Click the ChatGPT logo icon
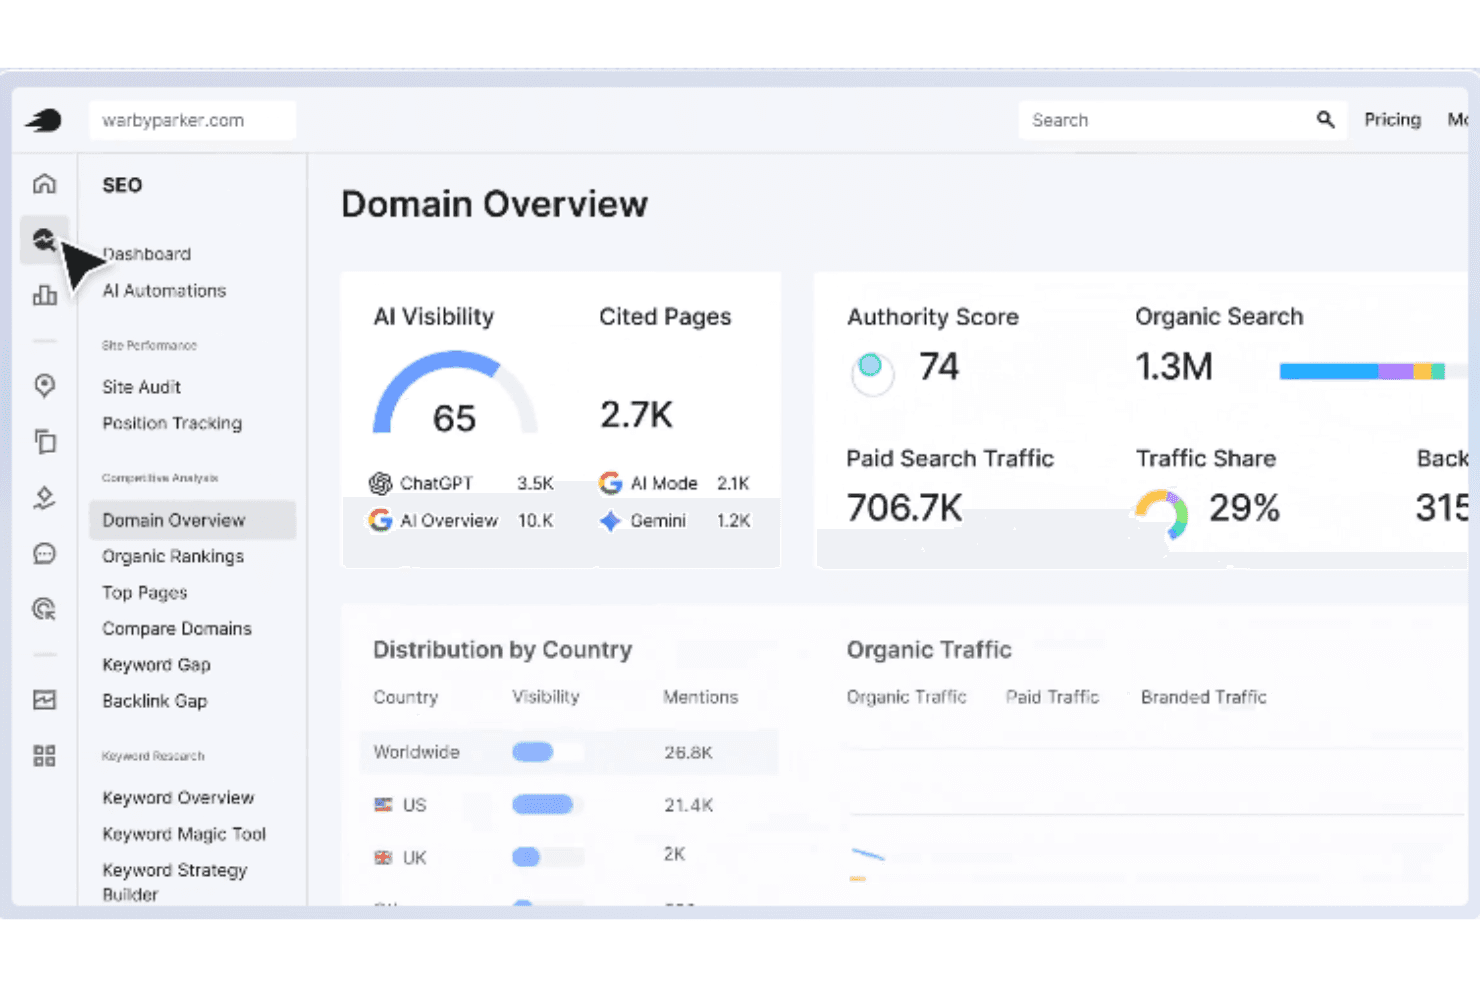 pos(380,483)
